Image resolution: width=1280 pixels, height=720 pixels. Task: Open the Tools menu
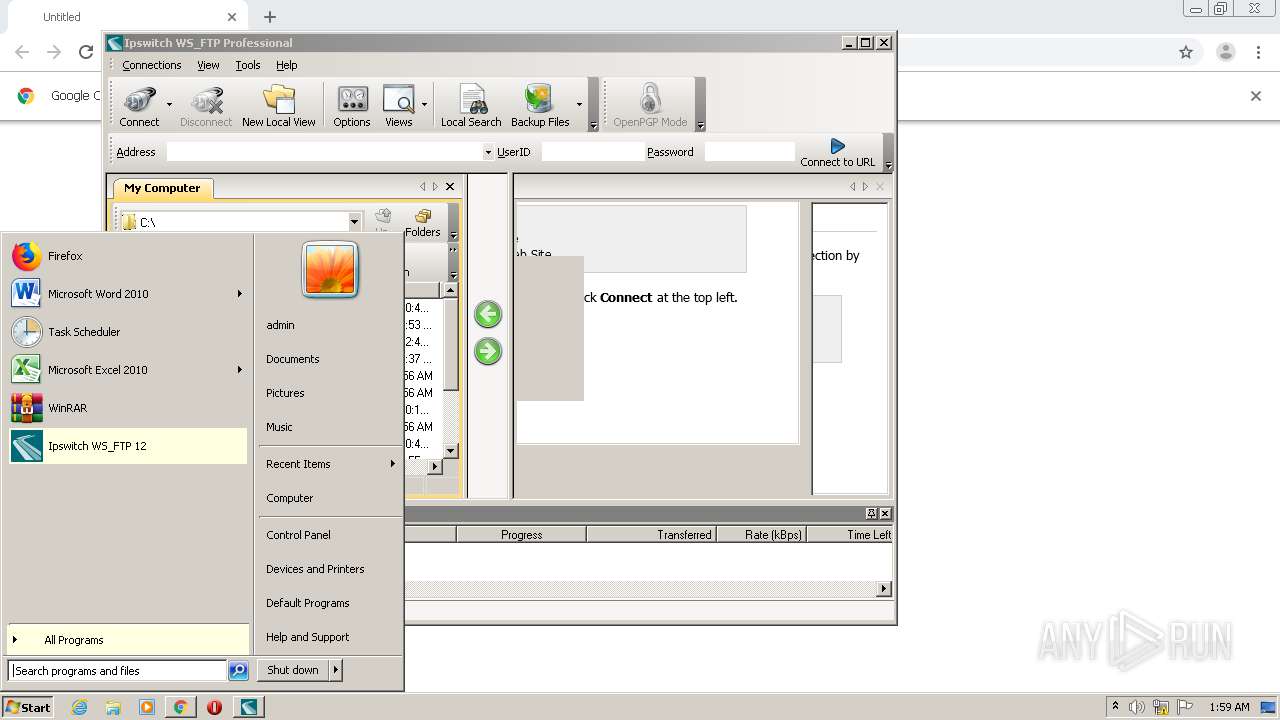pos(248,65)
